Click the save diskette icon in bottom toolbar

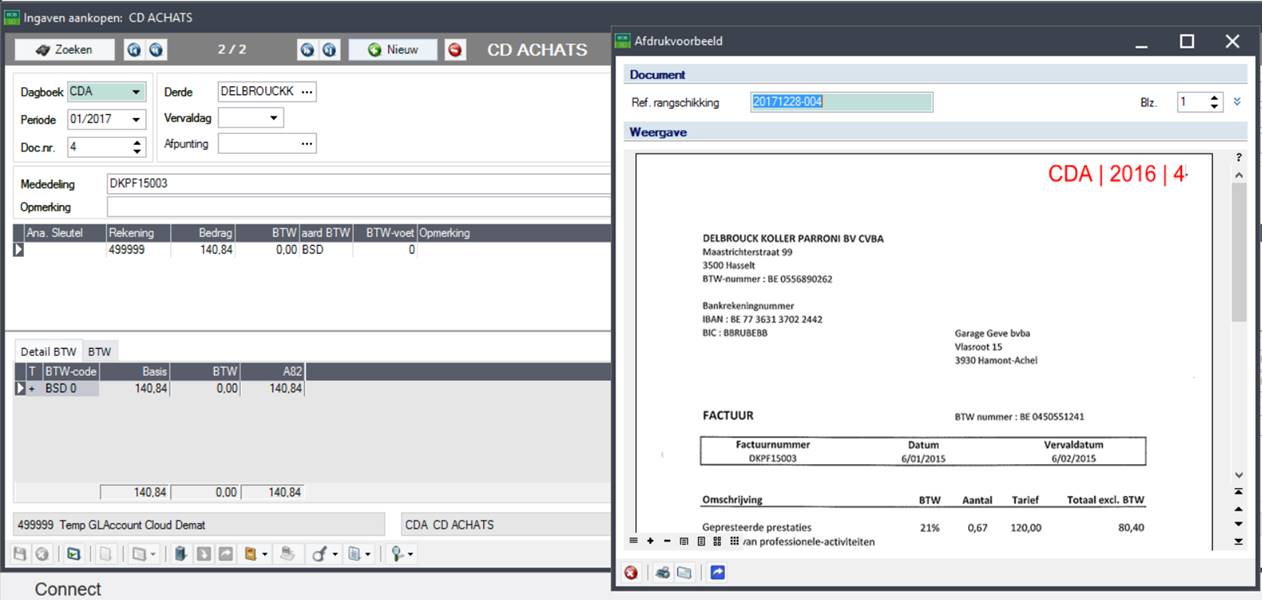(x=20, y=553)
